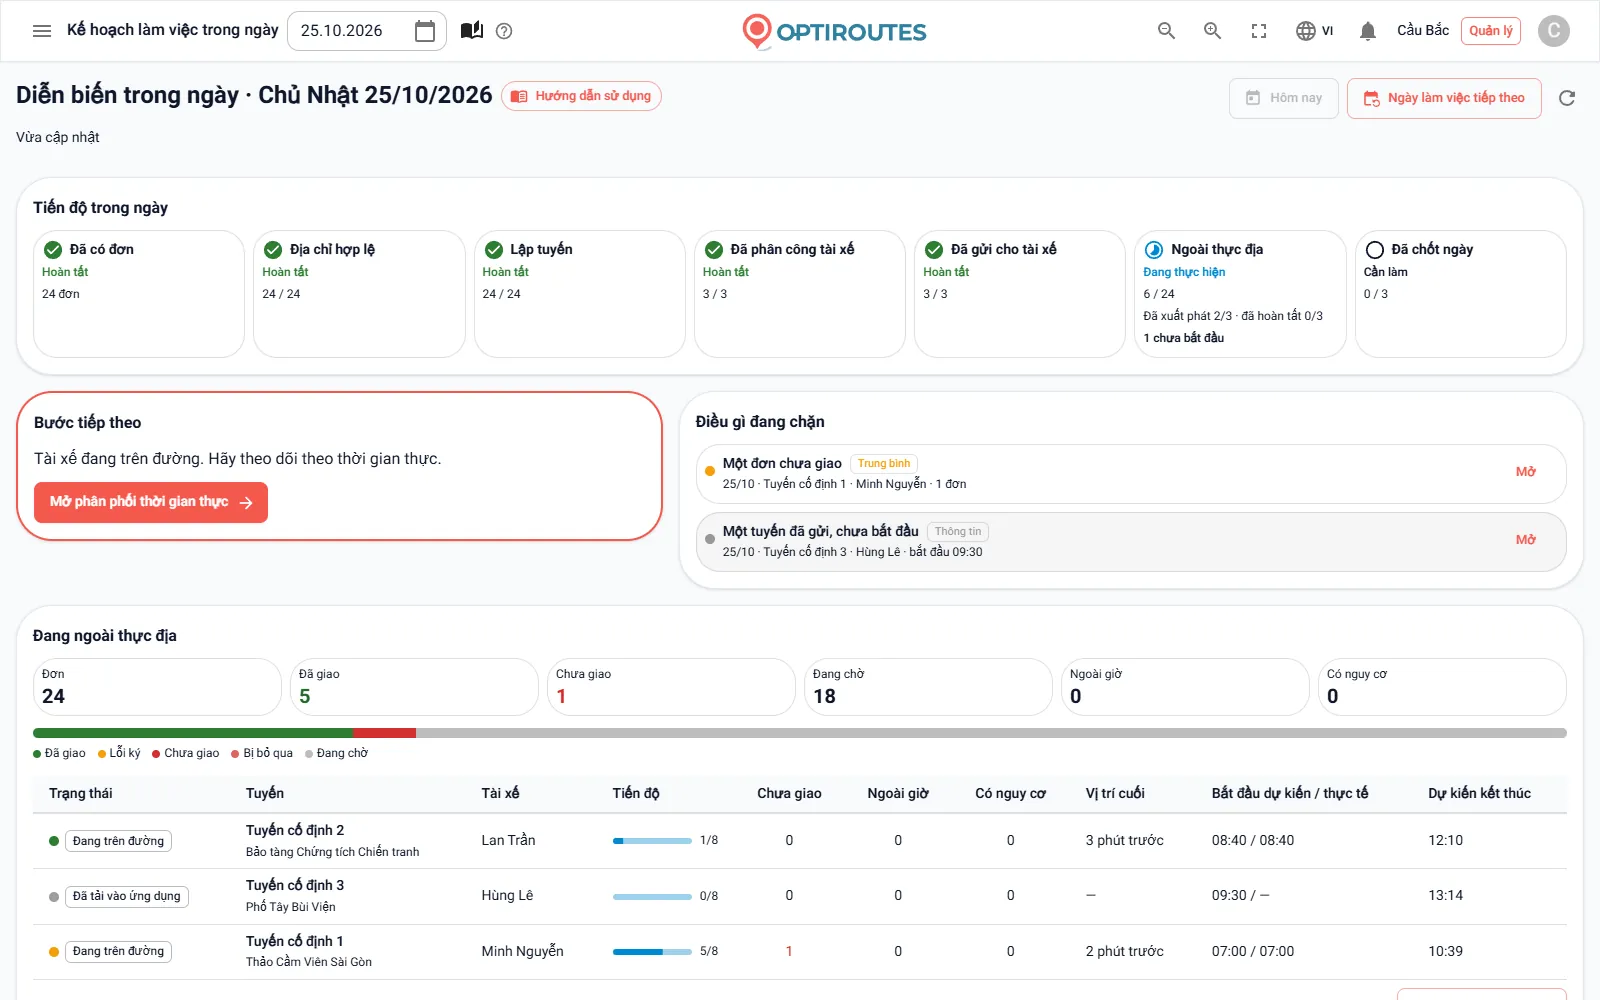Open the Đã gửi cho tài xế step

click(x=1020, y=294)
